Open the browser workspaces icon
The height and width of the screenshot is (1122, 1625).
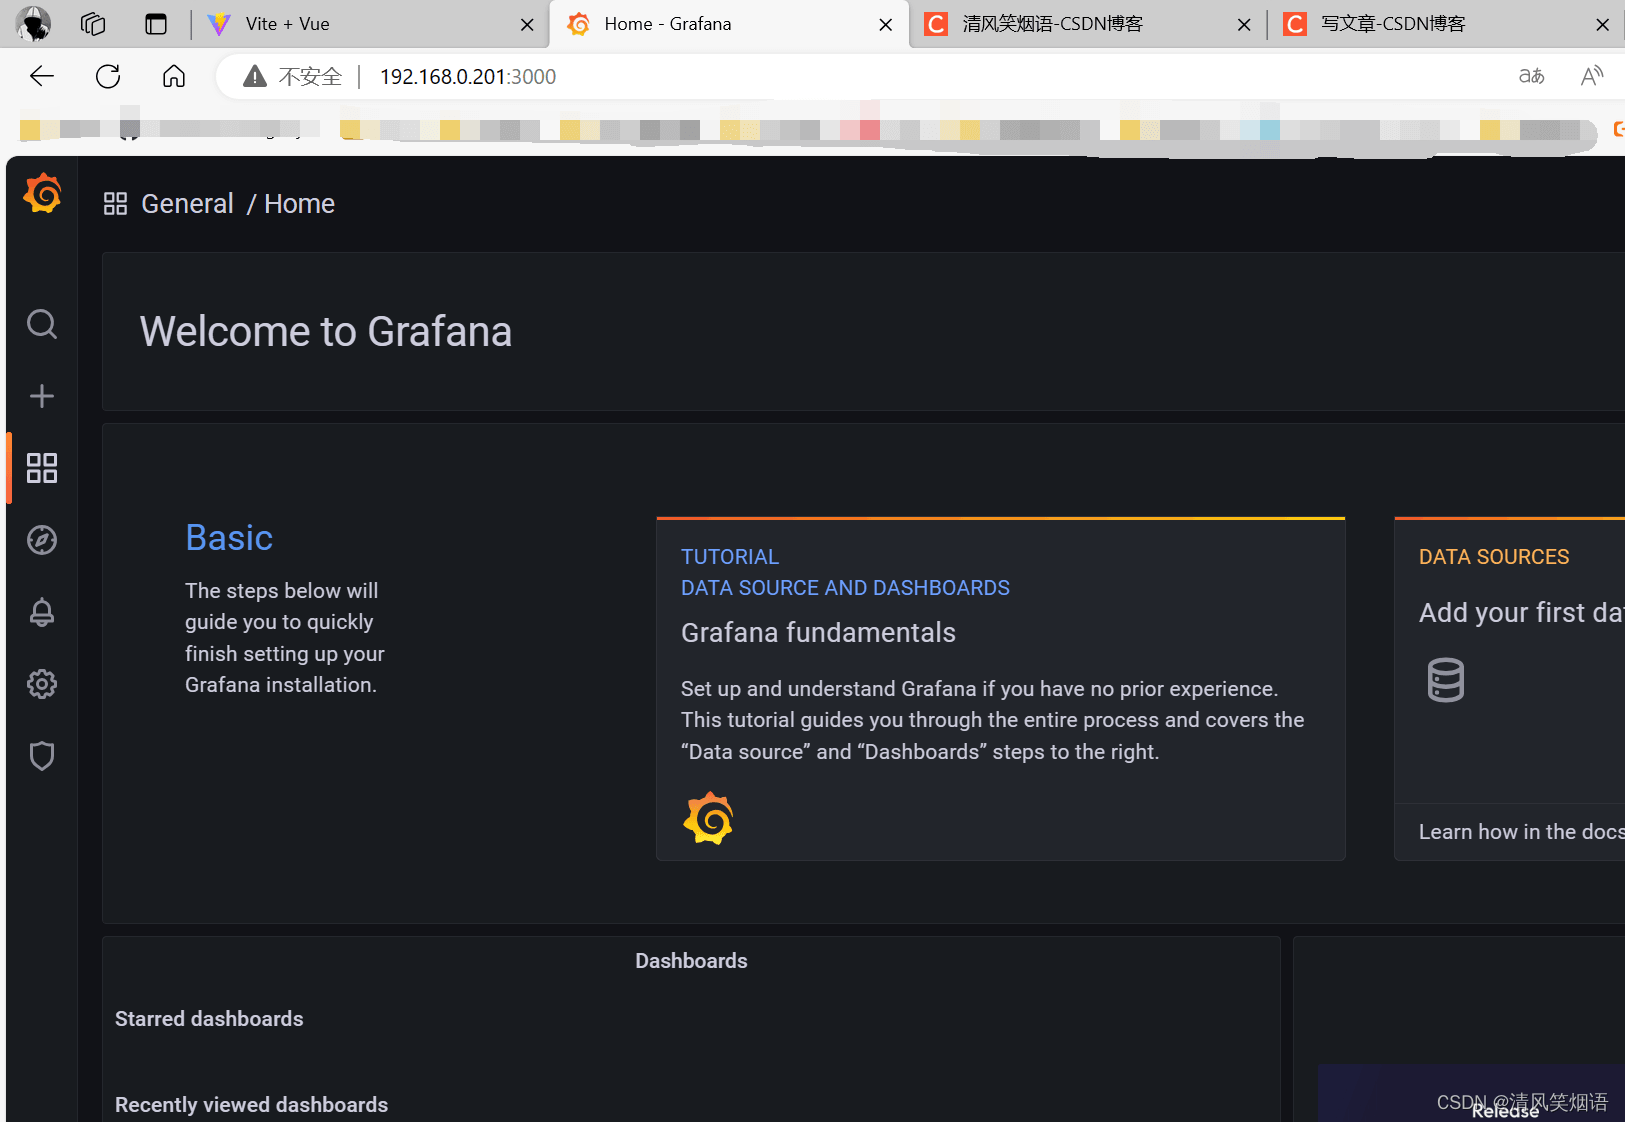(x=93, y=24)
